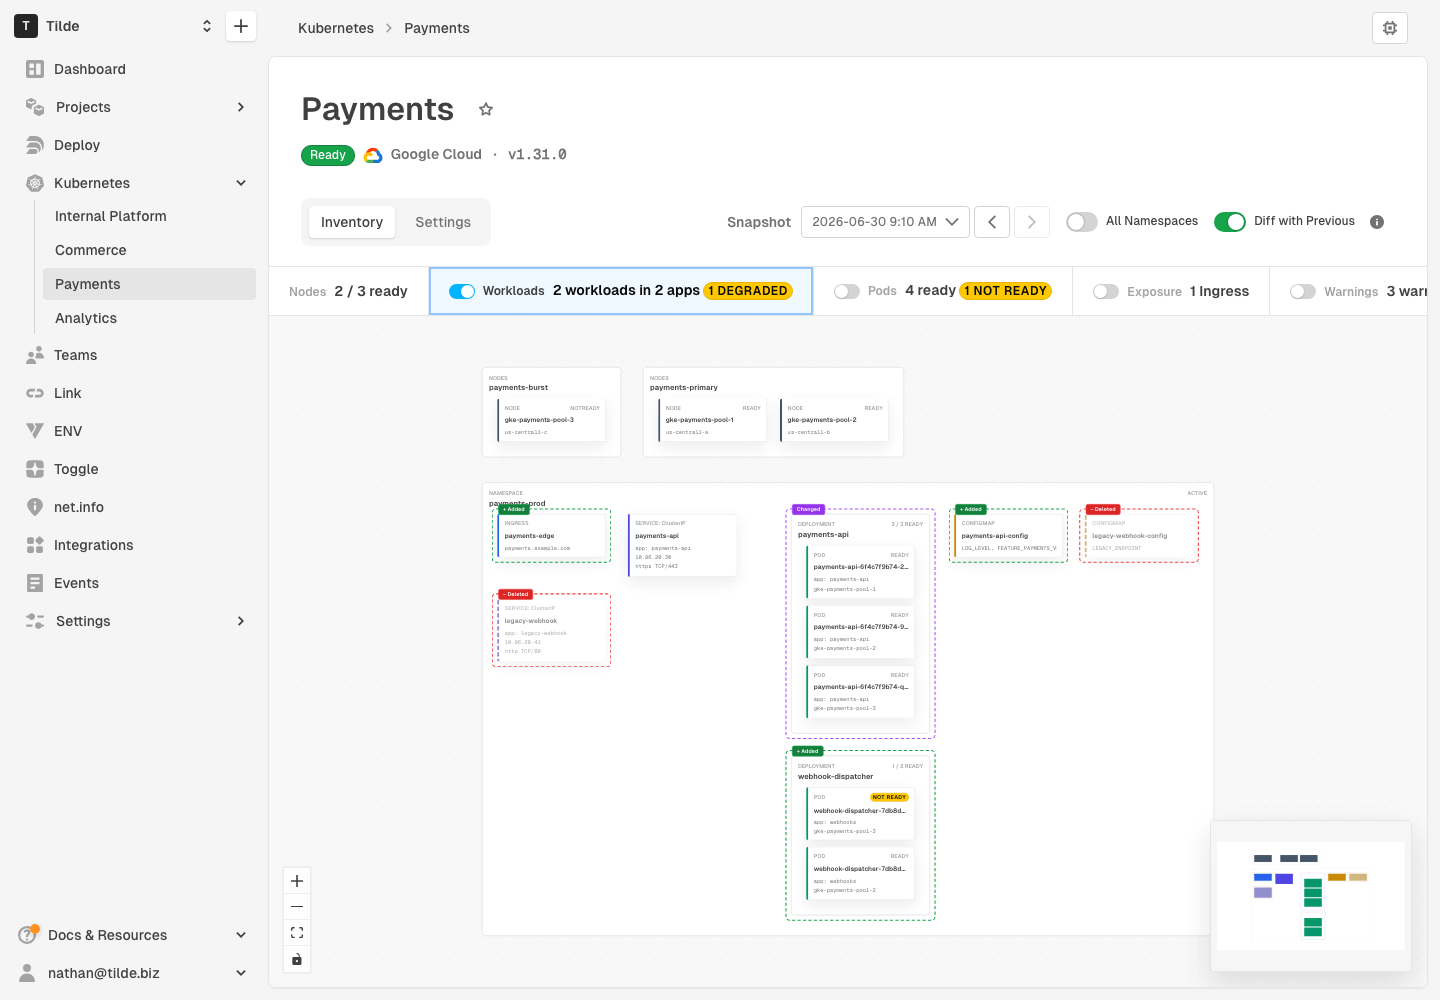Enable All Namespaces toggle

pyautogui.click(x=1082, y=222)
